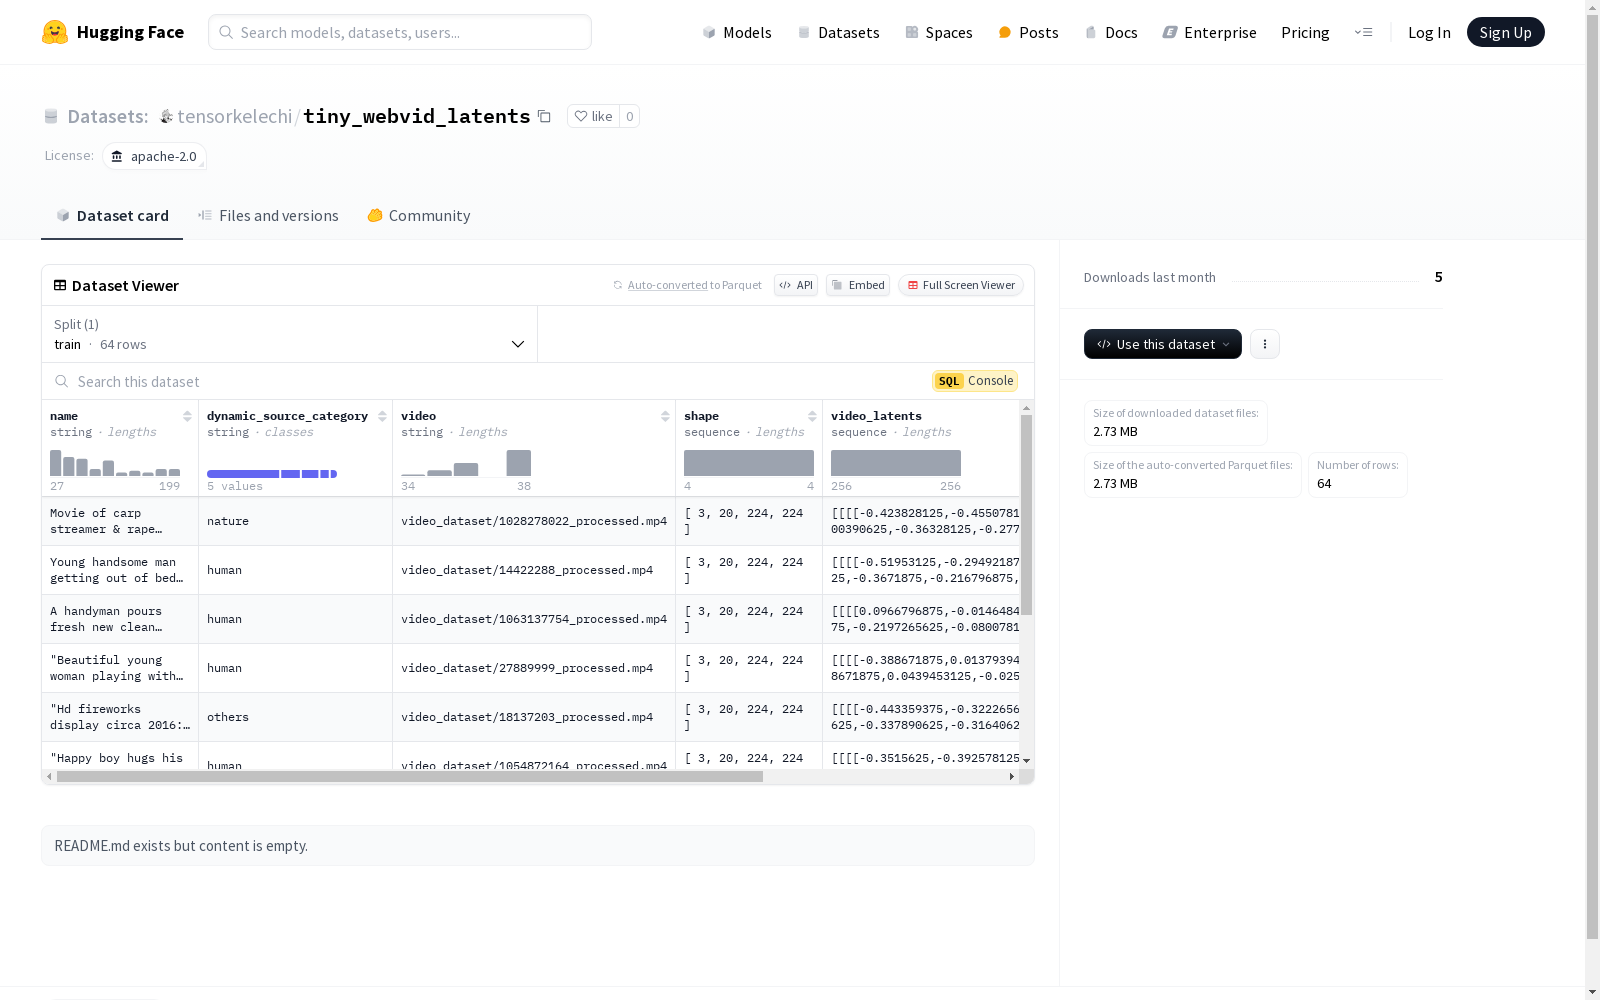1600x1000 pixels.
Task: Click the tiny_webvid_latents dataset title
Action: pos(417,116)
